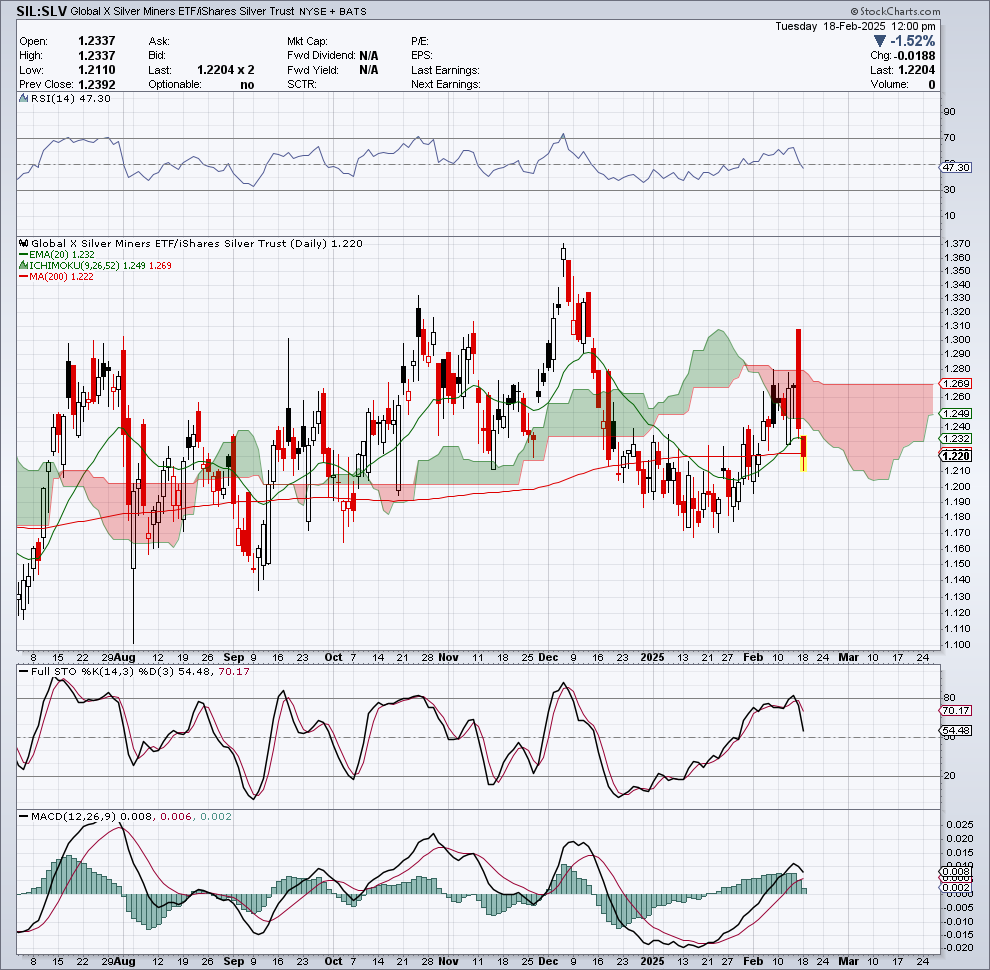Viewport: 990px width, 970px height.
Task: Click the Fwd Dividend N/A value
Action: click(x=369, y=56)
